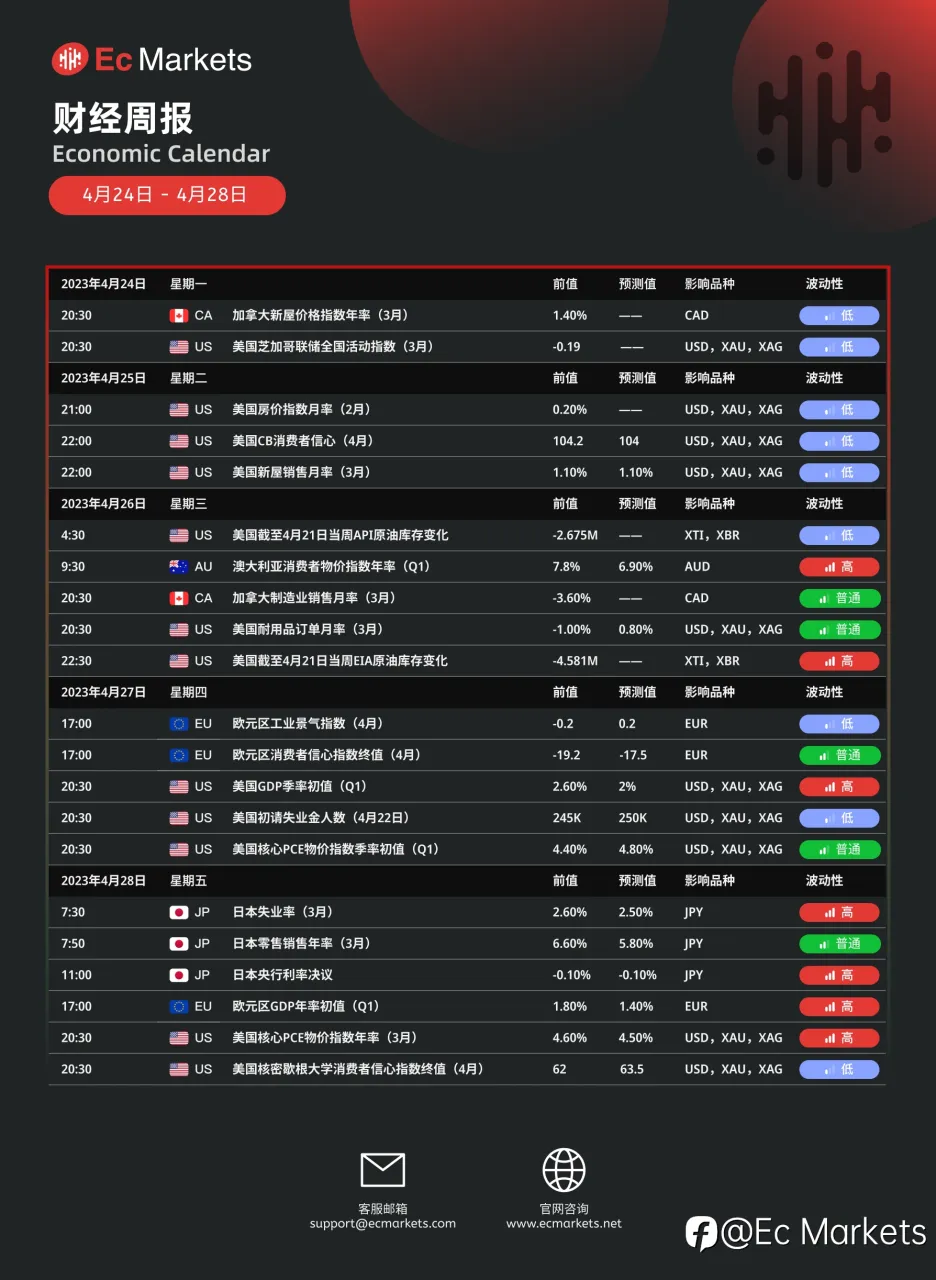This screenshot has width=936, height=1280.
Task: Select the 2023年4月24日 date header
Action: tap(103, 284)
